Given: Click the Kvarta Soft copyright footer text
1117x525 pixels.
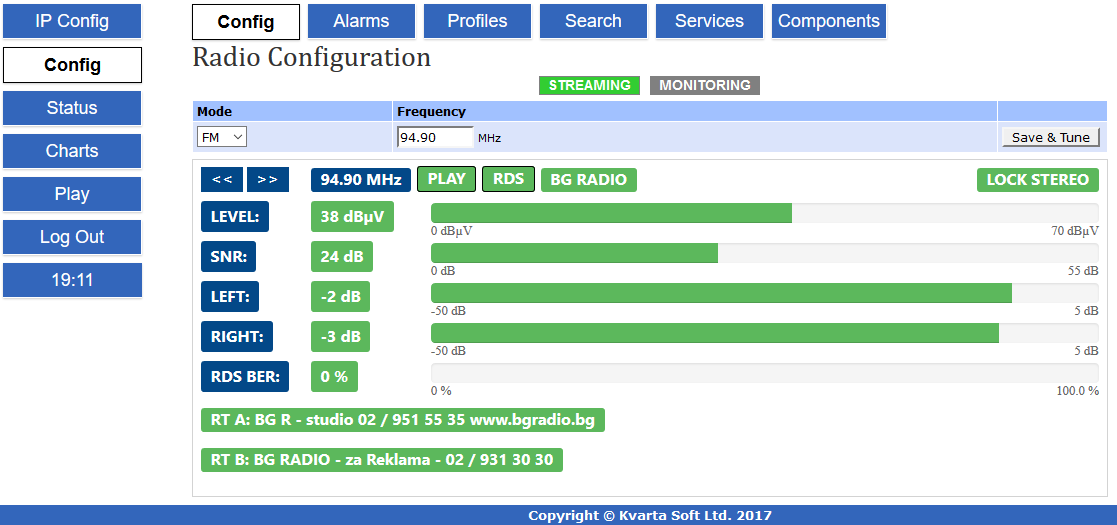Looking at the screenshot, I should click(x=650, y=516).
